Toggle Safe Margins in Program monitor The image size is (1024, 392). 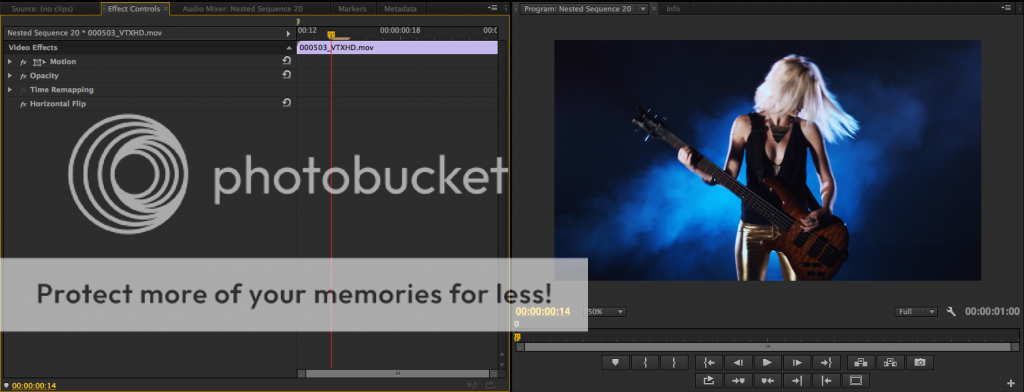click(856, 380)
